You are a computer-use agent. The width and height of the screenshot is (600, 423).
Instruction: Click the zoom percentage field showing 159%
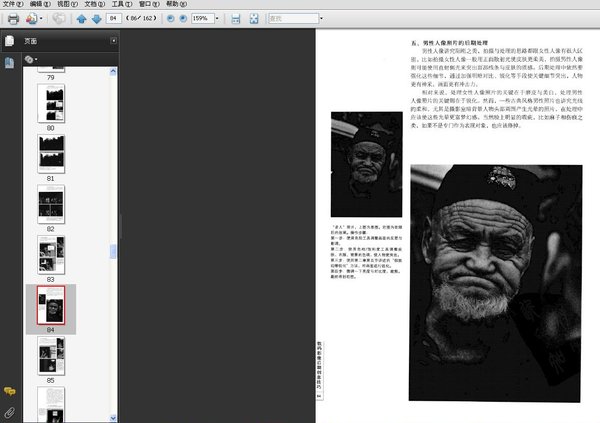pos(202,18)
